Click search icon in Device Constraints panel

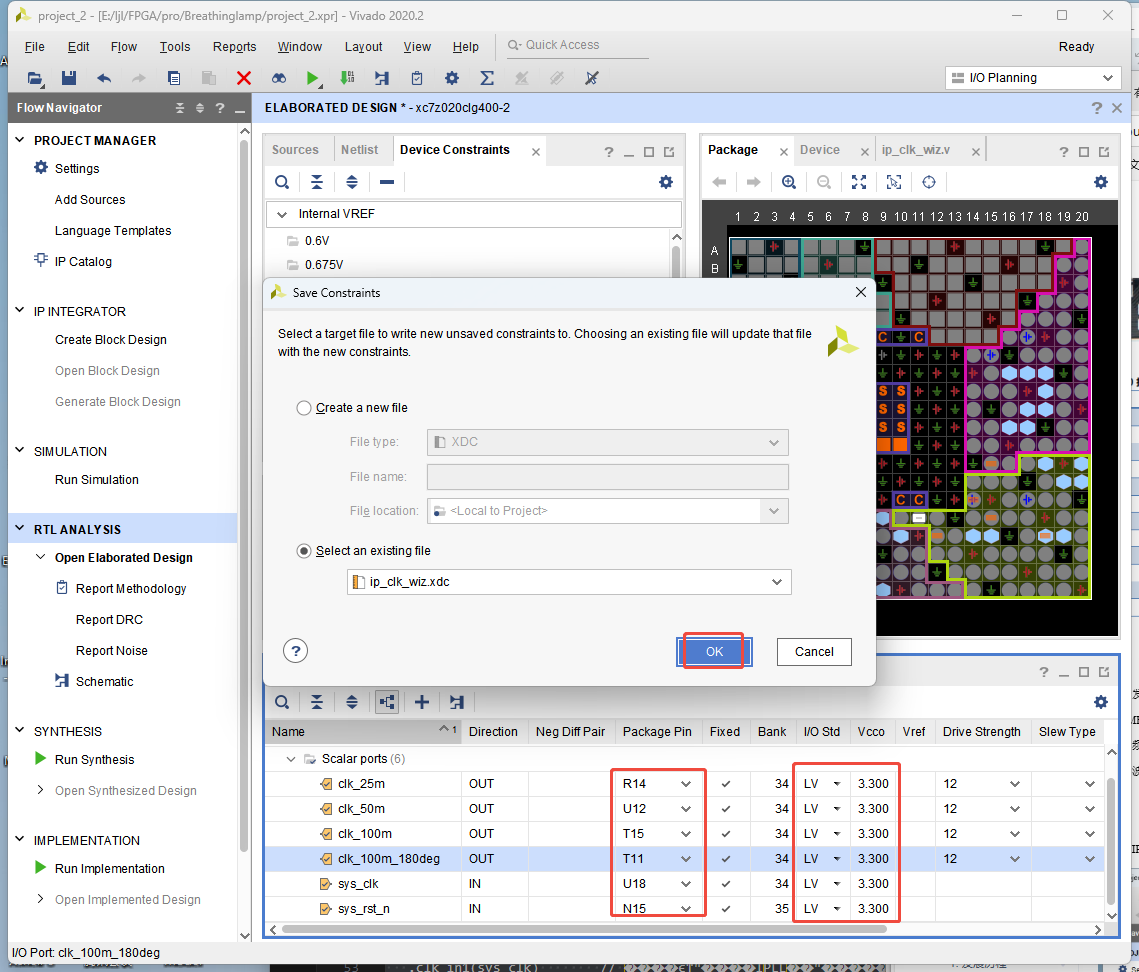pos(282,182)
